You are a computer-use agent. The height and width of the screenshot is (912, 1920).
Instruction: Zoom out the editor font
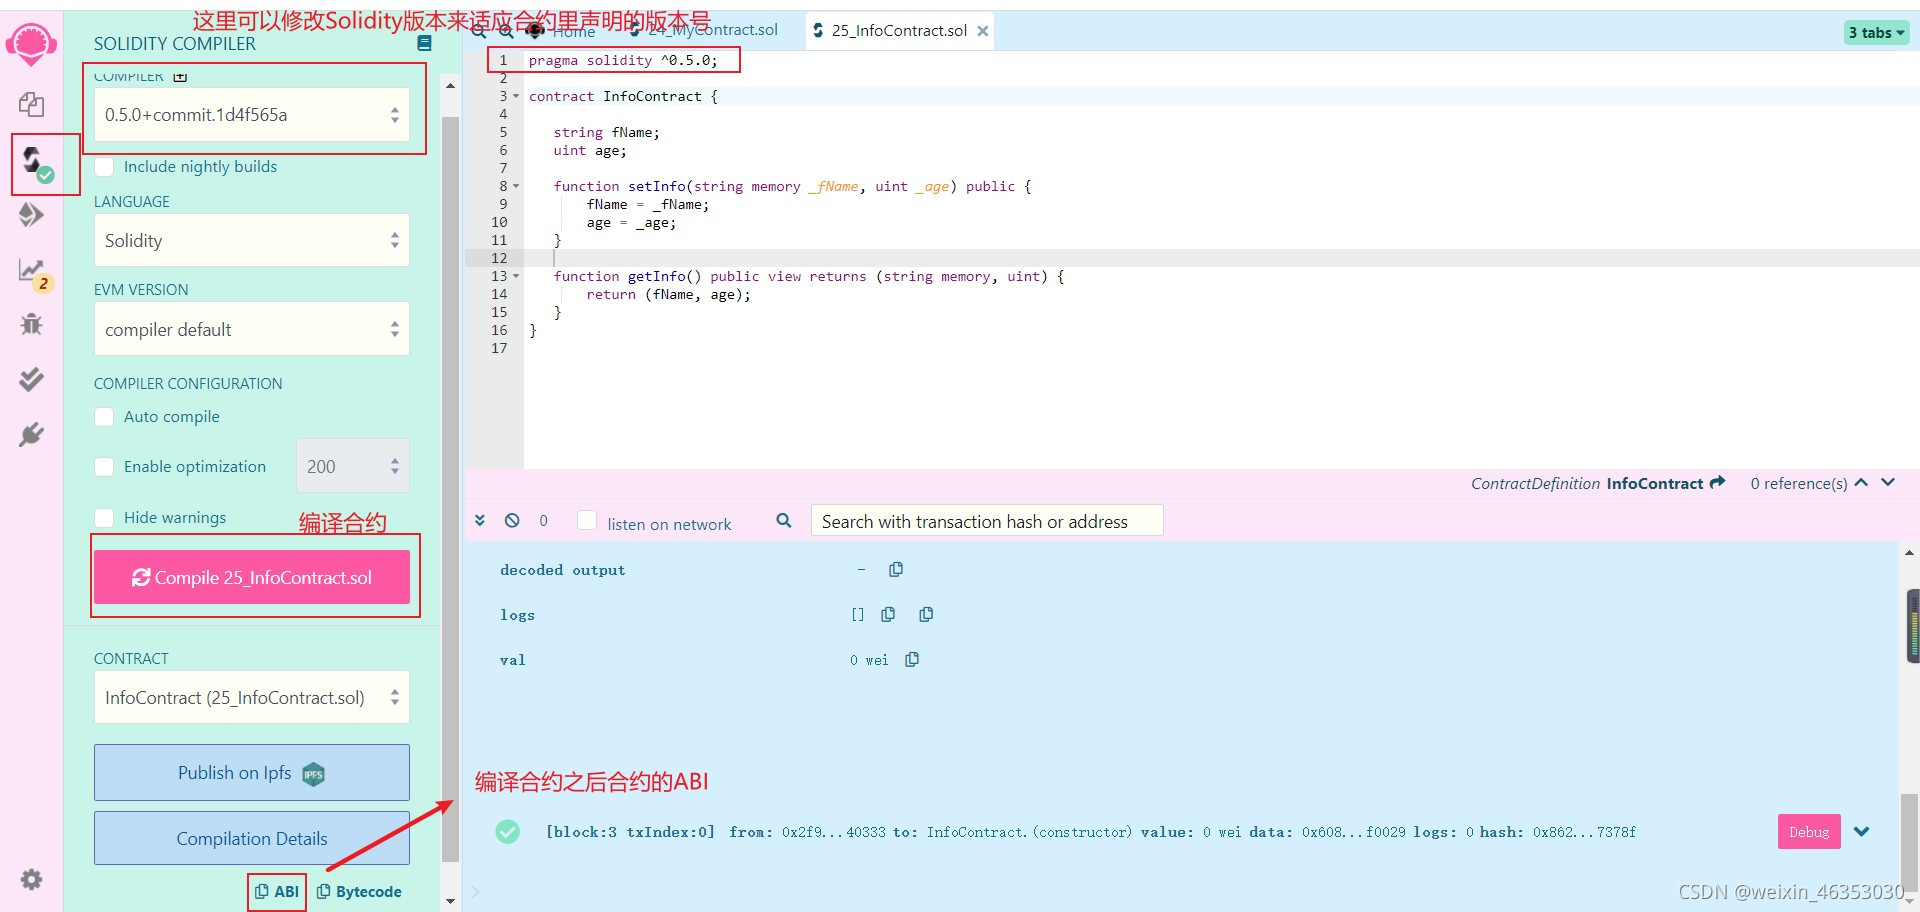pyautogui.click(x=479, y=31)
